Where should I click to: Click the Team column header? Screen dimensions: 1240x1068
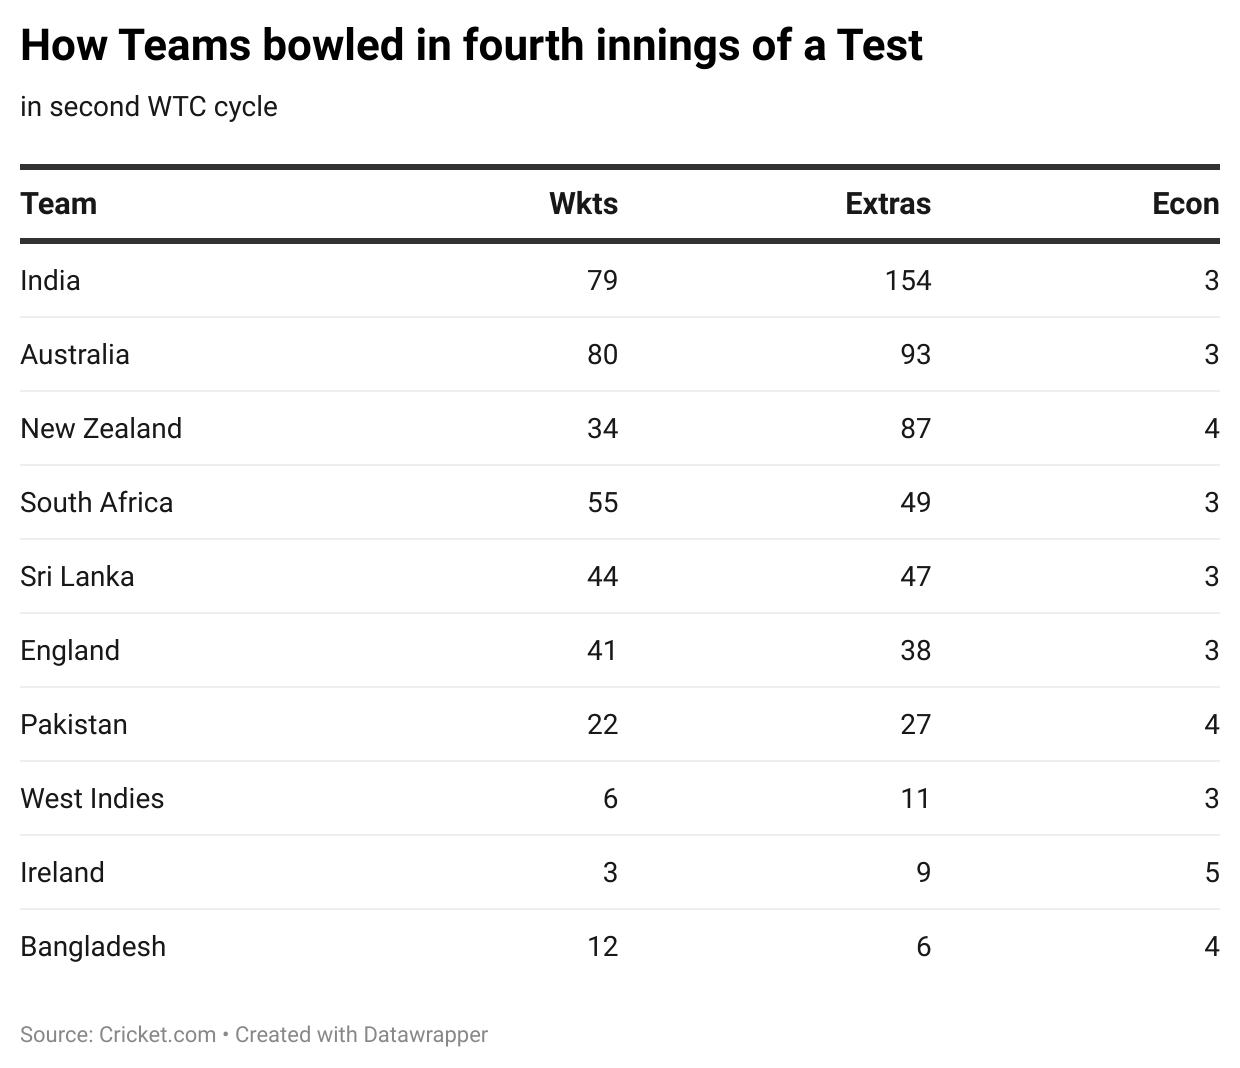point(59,204)
